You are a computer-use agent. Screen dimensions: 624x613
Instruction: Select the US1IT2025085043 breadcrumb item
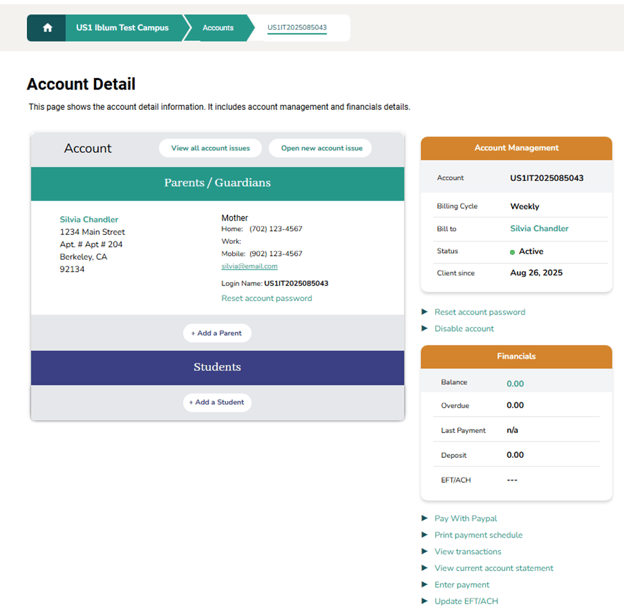click(297, 28)
